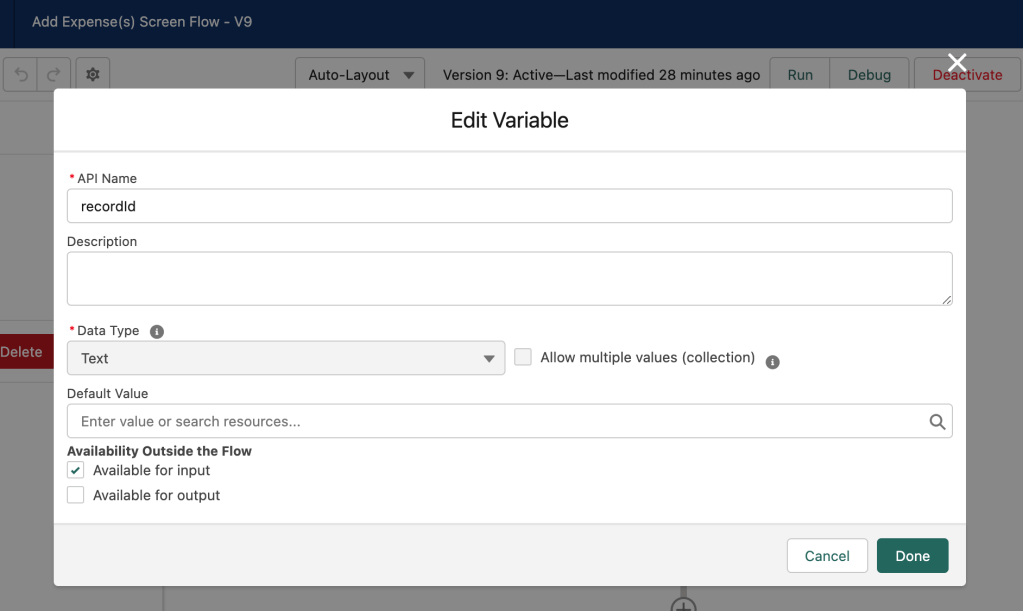Image resolution: width=1023 pixels, height=611 pixels.
Task: Click info icon next to collection checkbox
Action: [x=772, y=361]
